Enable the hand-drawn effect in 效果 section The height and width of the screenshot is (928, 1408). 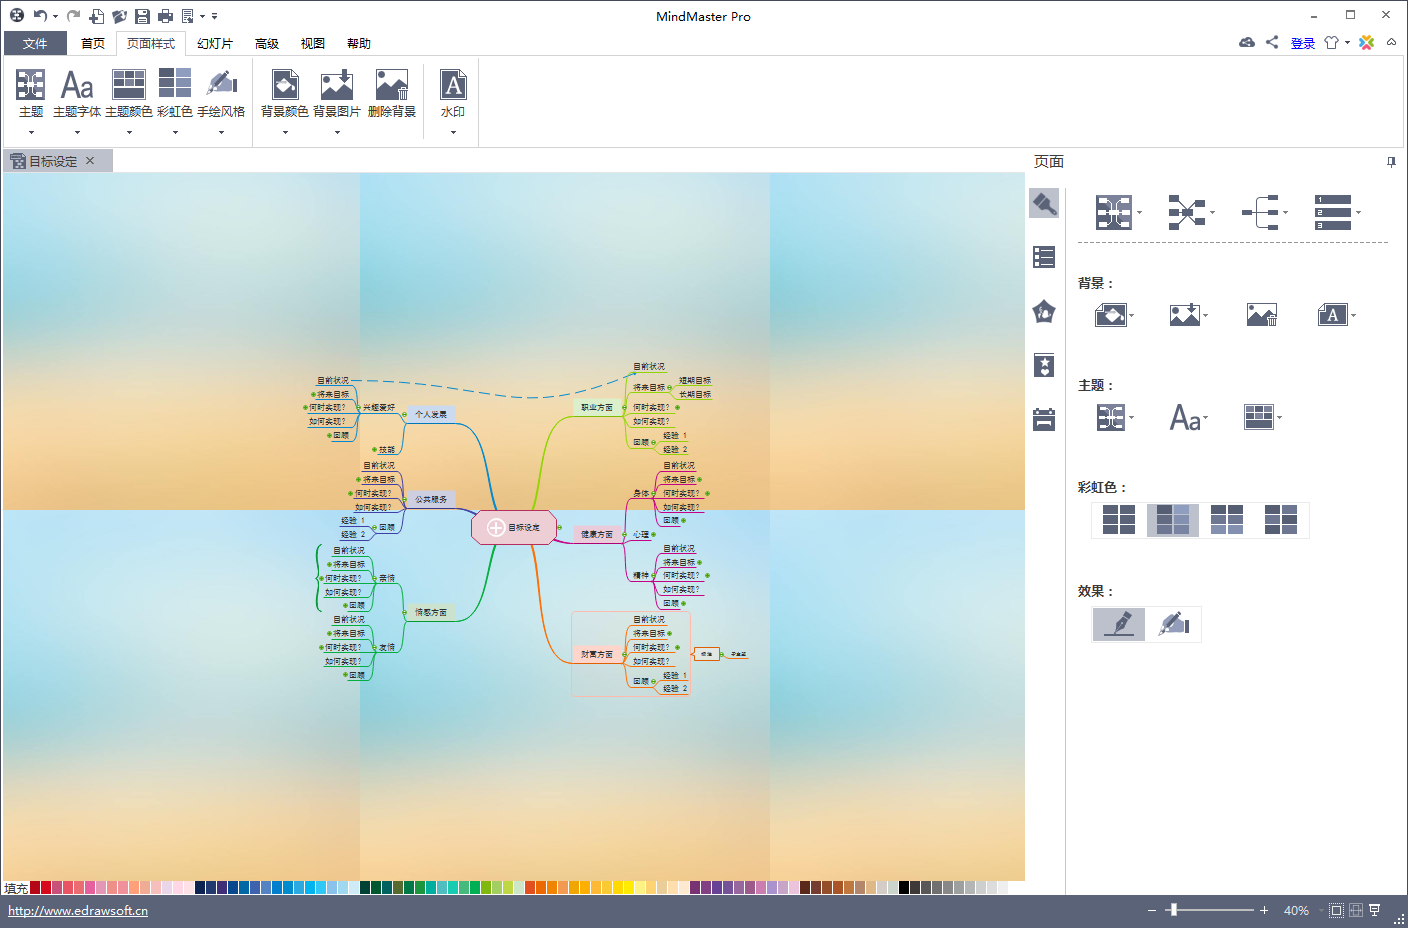coord(1173,624)
